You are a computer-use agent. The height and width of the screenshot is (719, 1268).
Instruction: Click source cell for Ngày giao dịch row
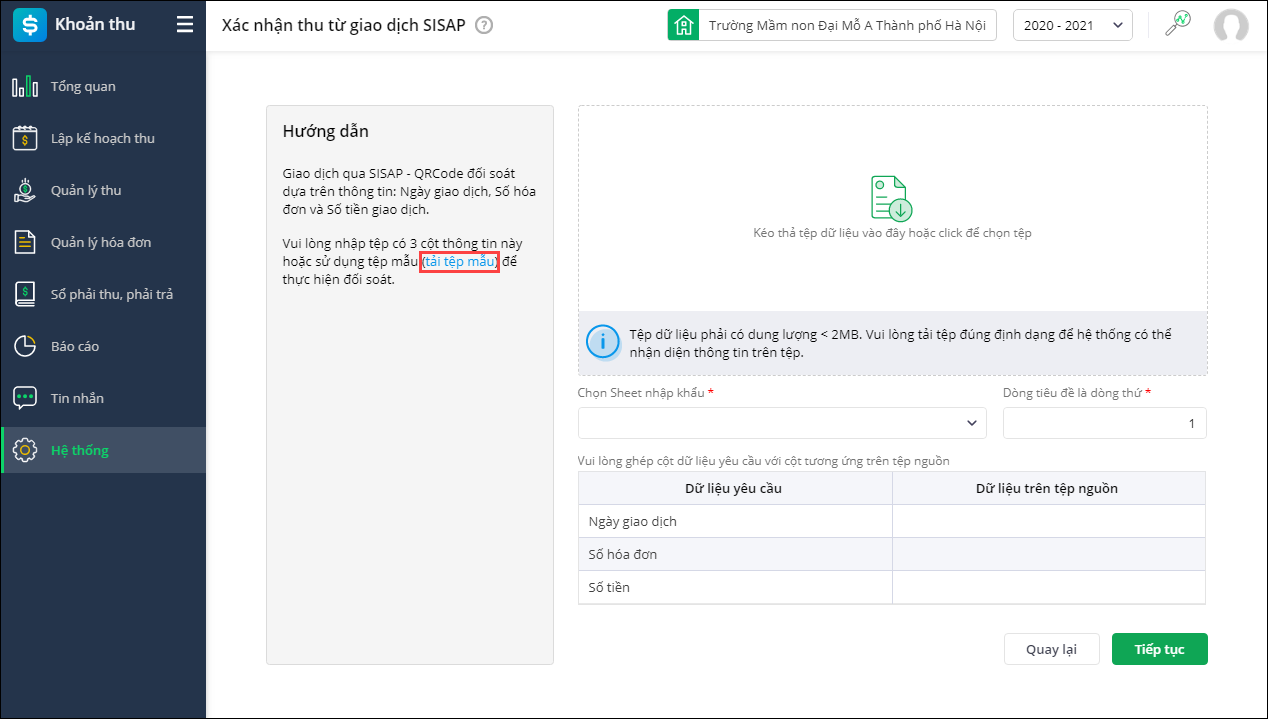1049,521
